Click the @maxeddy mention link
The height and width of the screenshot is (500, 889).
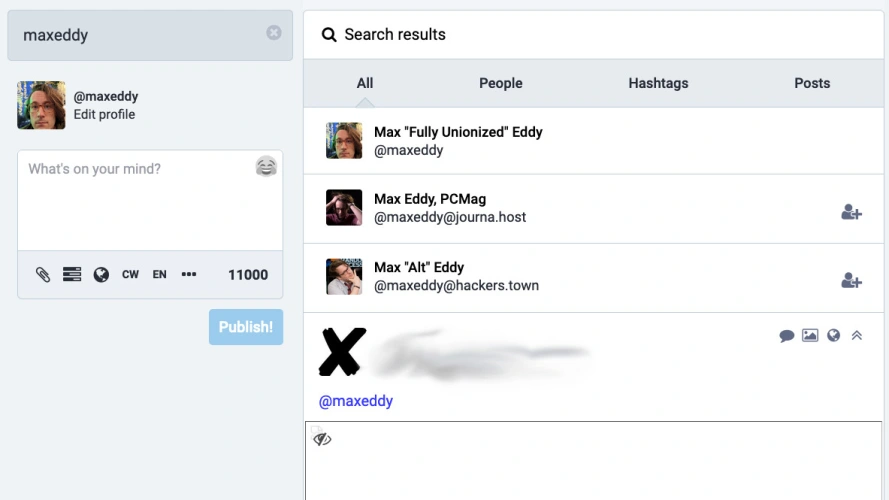[x=356, y=401]
